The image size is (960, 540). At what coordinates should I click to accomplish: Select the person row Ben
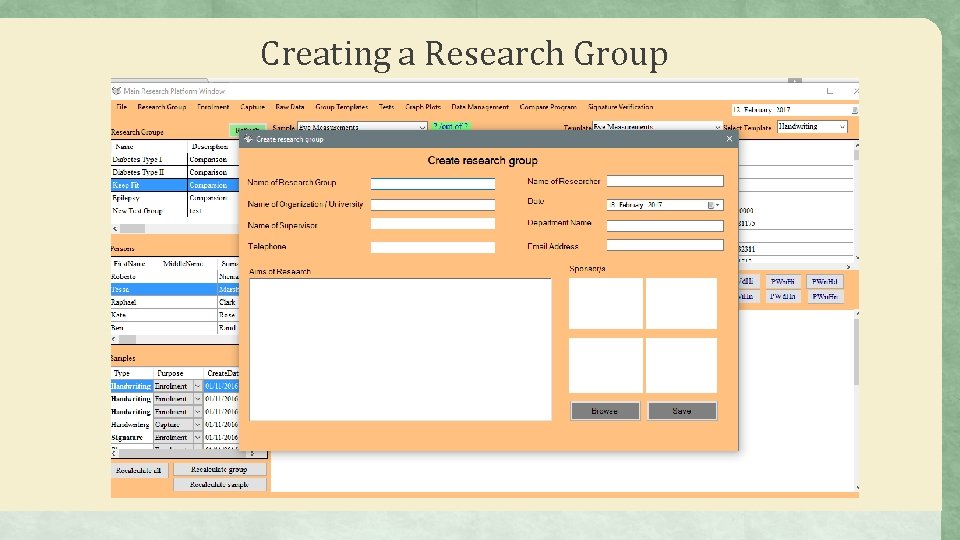[x=174, y=328]
